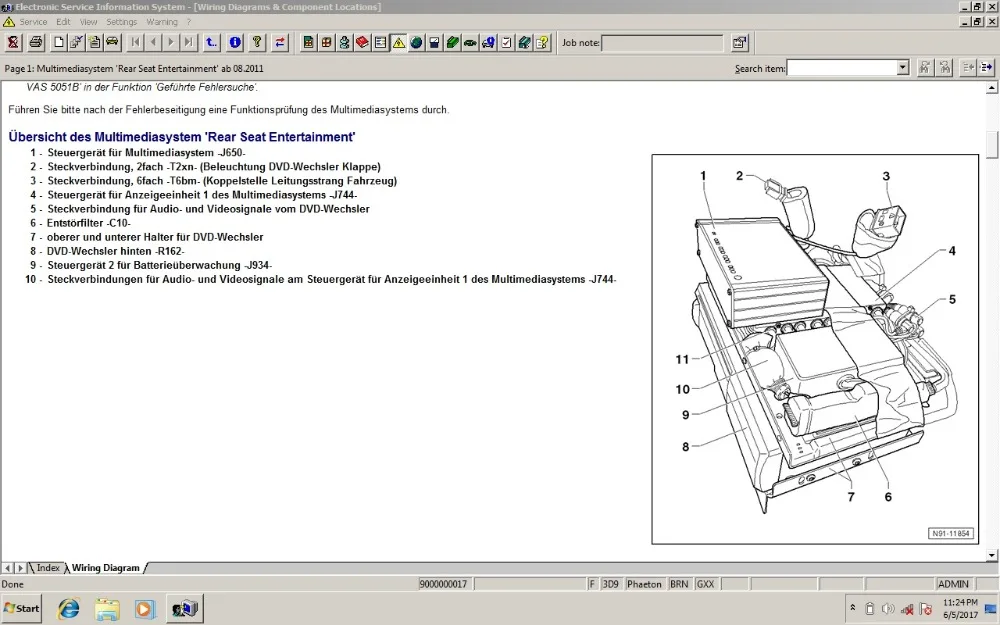Click the blue go-to-next indent arrow icon

[986, 68]
